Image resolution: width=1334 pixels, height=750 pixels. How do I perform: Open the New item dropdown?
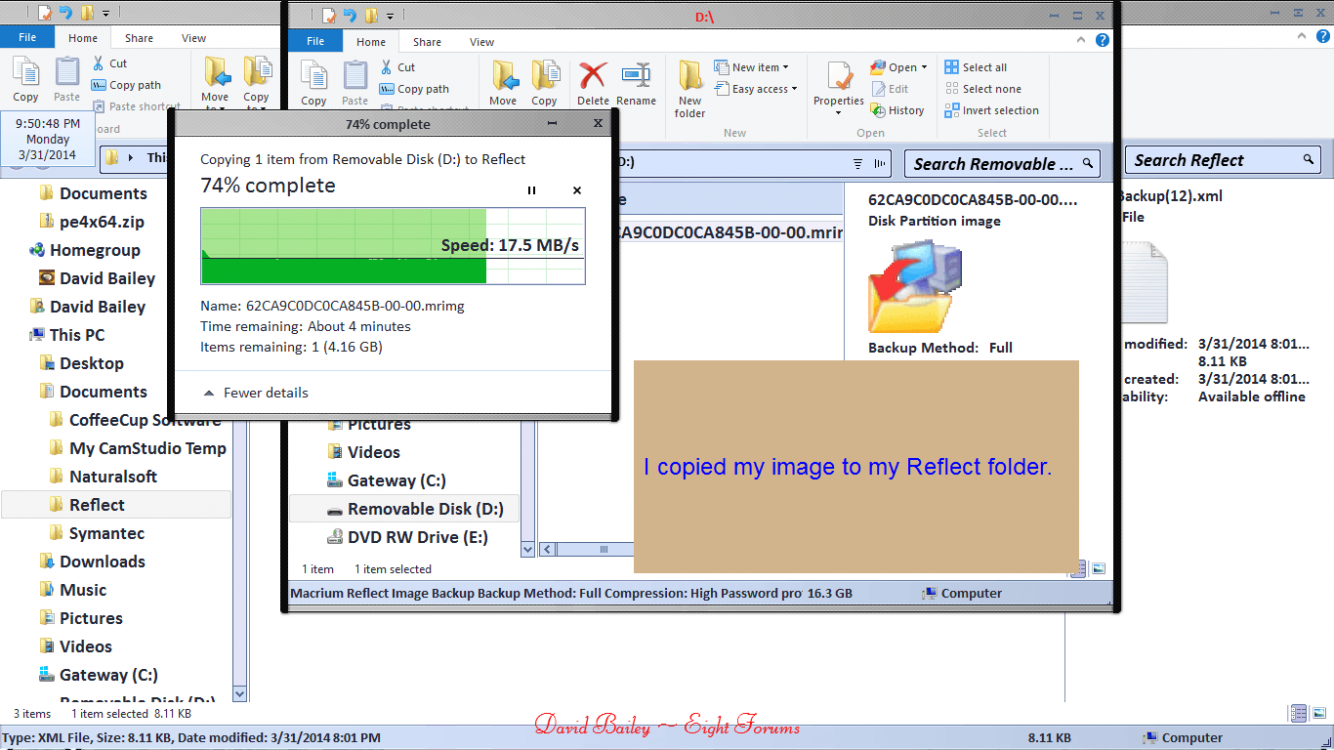[x=751, y=67]
